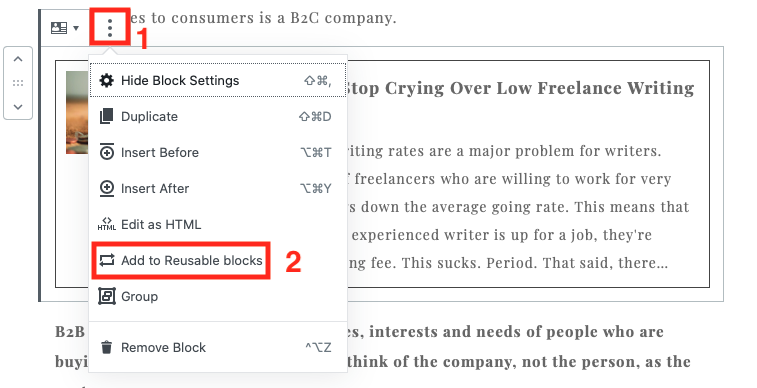Image resolution: width=757 pixels, height=388 pixels.
Task: Click the block drag handle dots
Action: click(18, 83)
